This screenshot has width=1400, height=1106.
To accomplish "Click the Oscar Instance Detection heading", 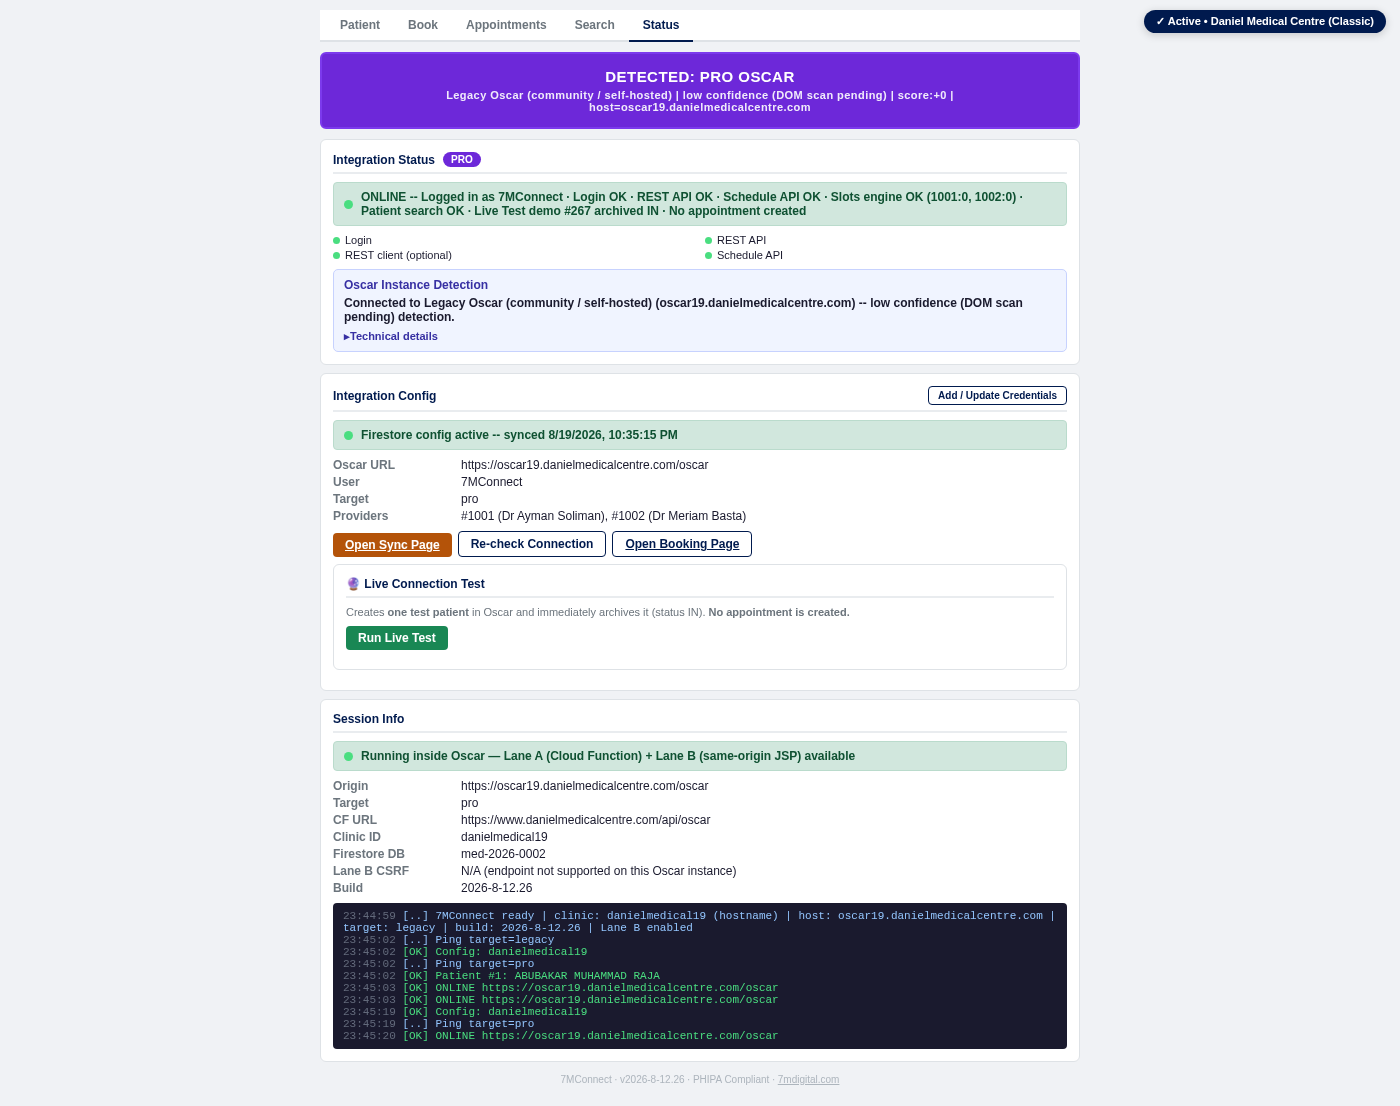I will pyautogui.click(x=416, y=285).
